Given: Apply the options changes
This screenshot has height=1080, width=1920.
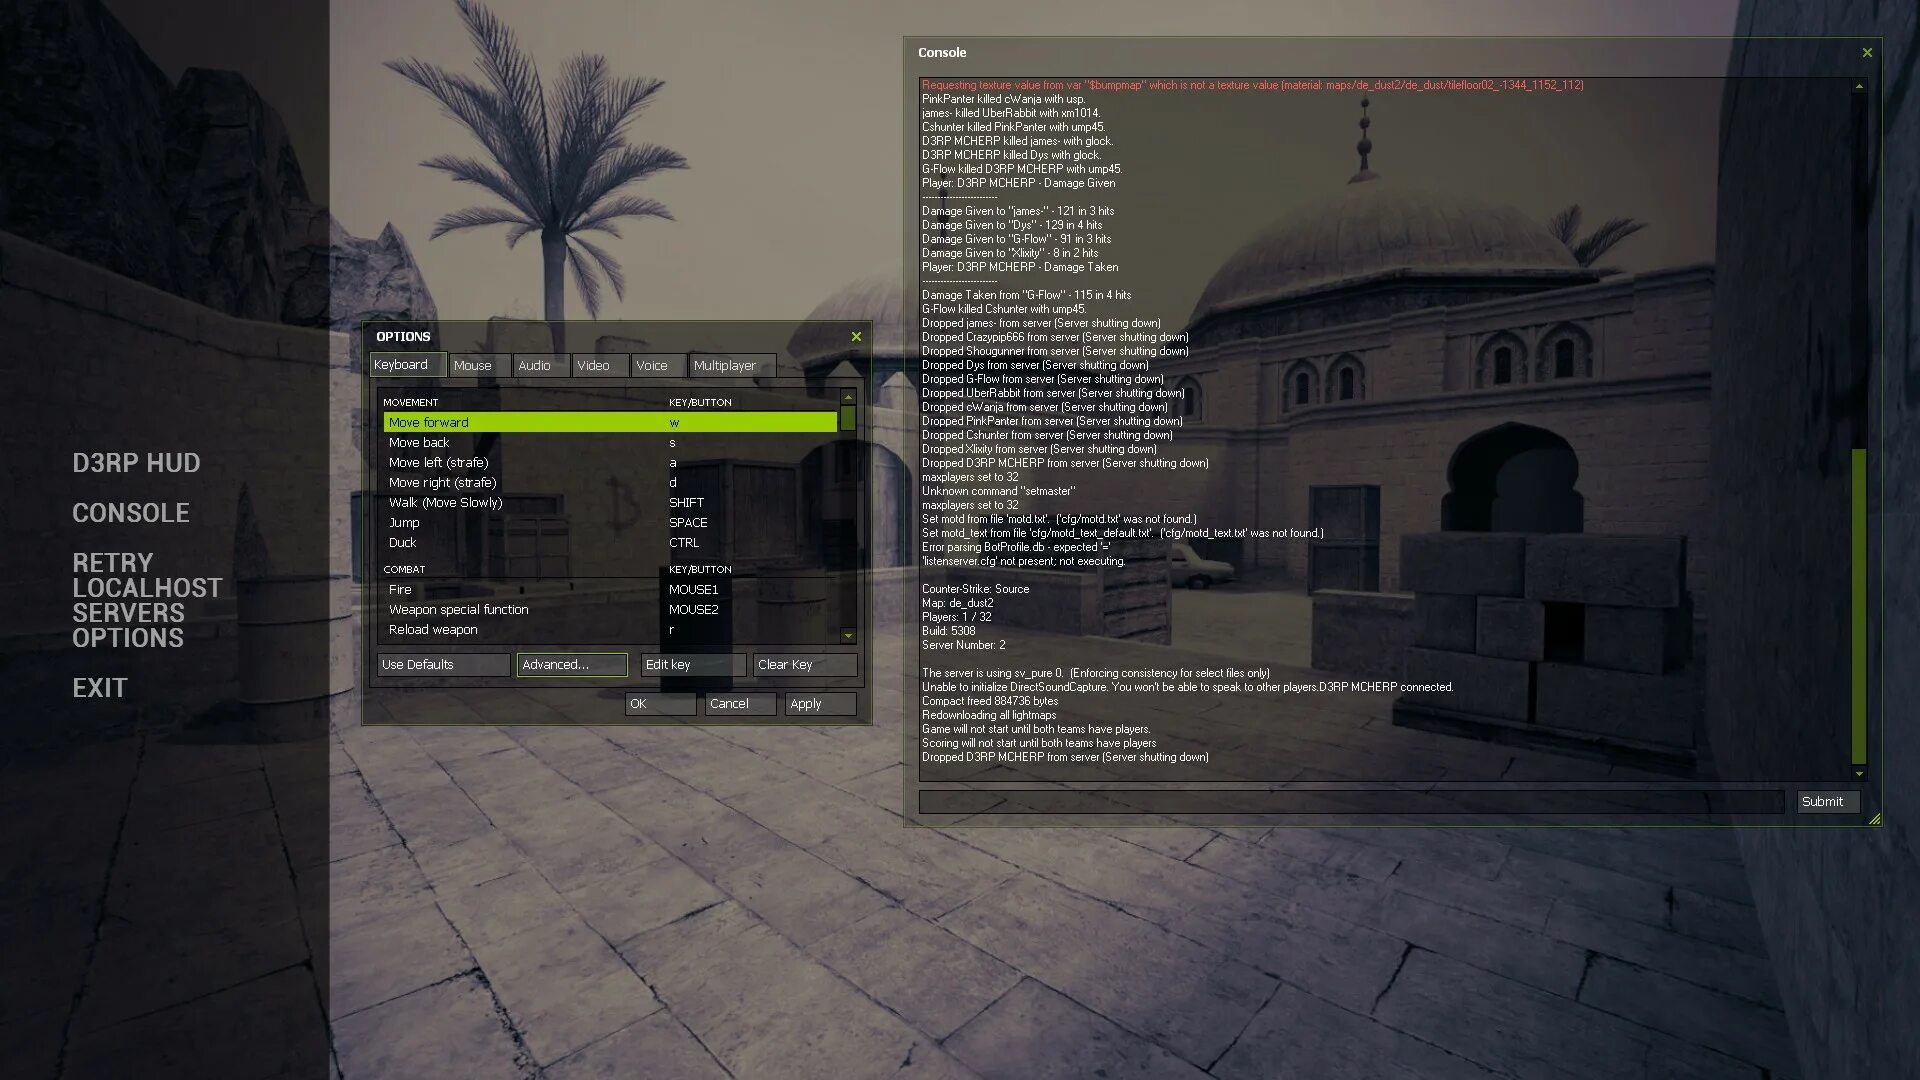Looking at the screenshot, I should point(820,704).
